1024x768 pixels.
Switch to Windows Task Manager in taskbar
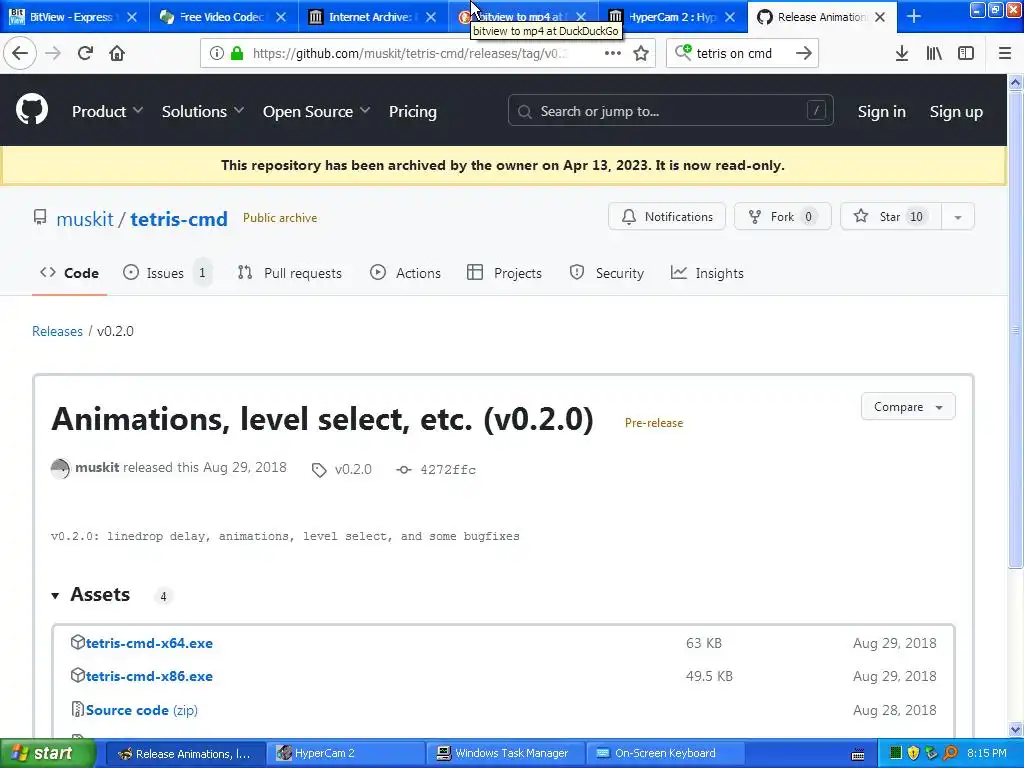click(x=503, y=754)
